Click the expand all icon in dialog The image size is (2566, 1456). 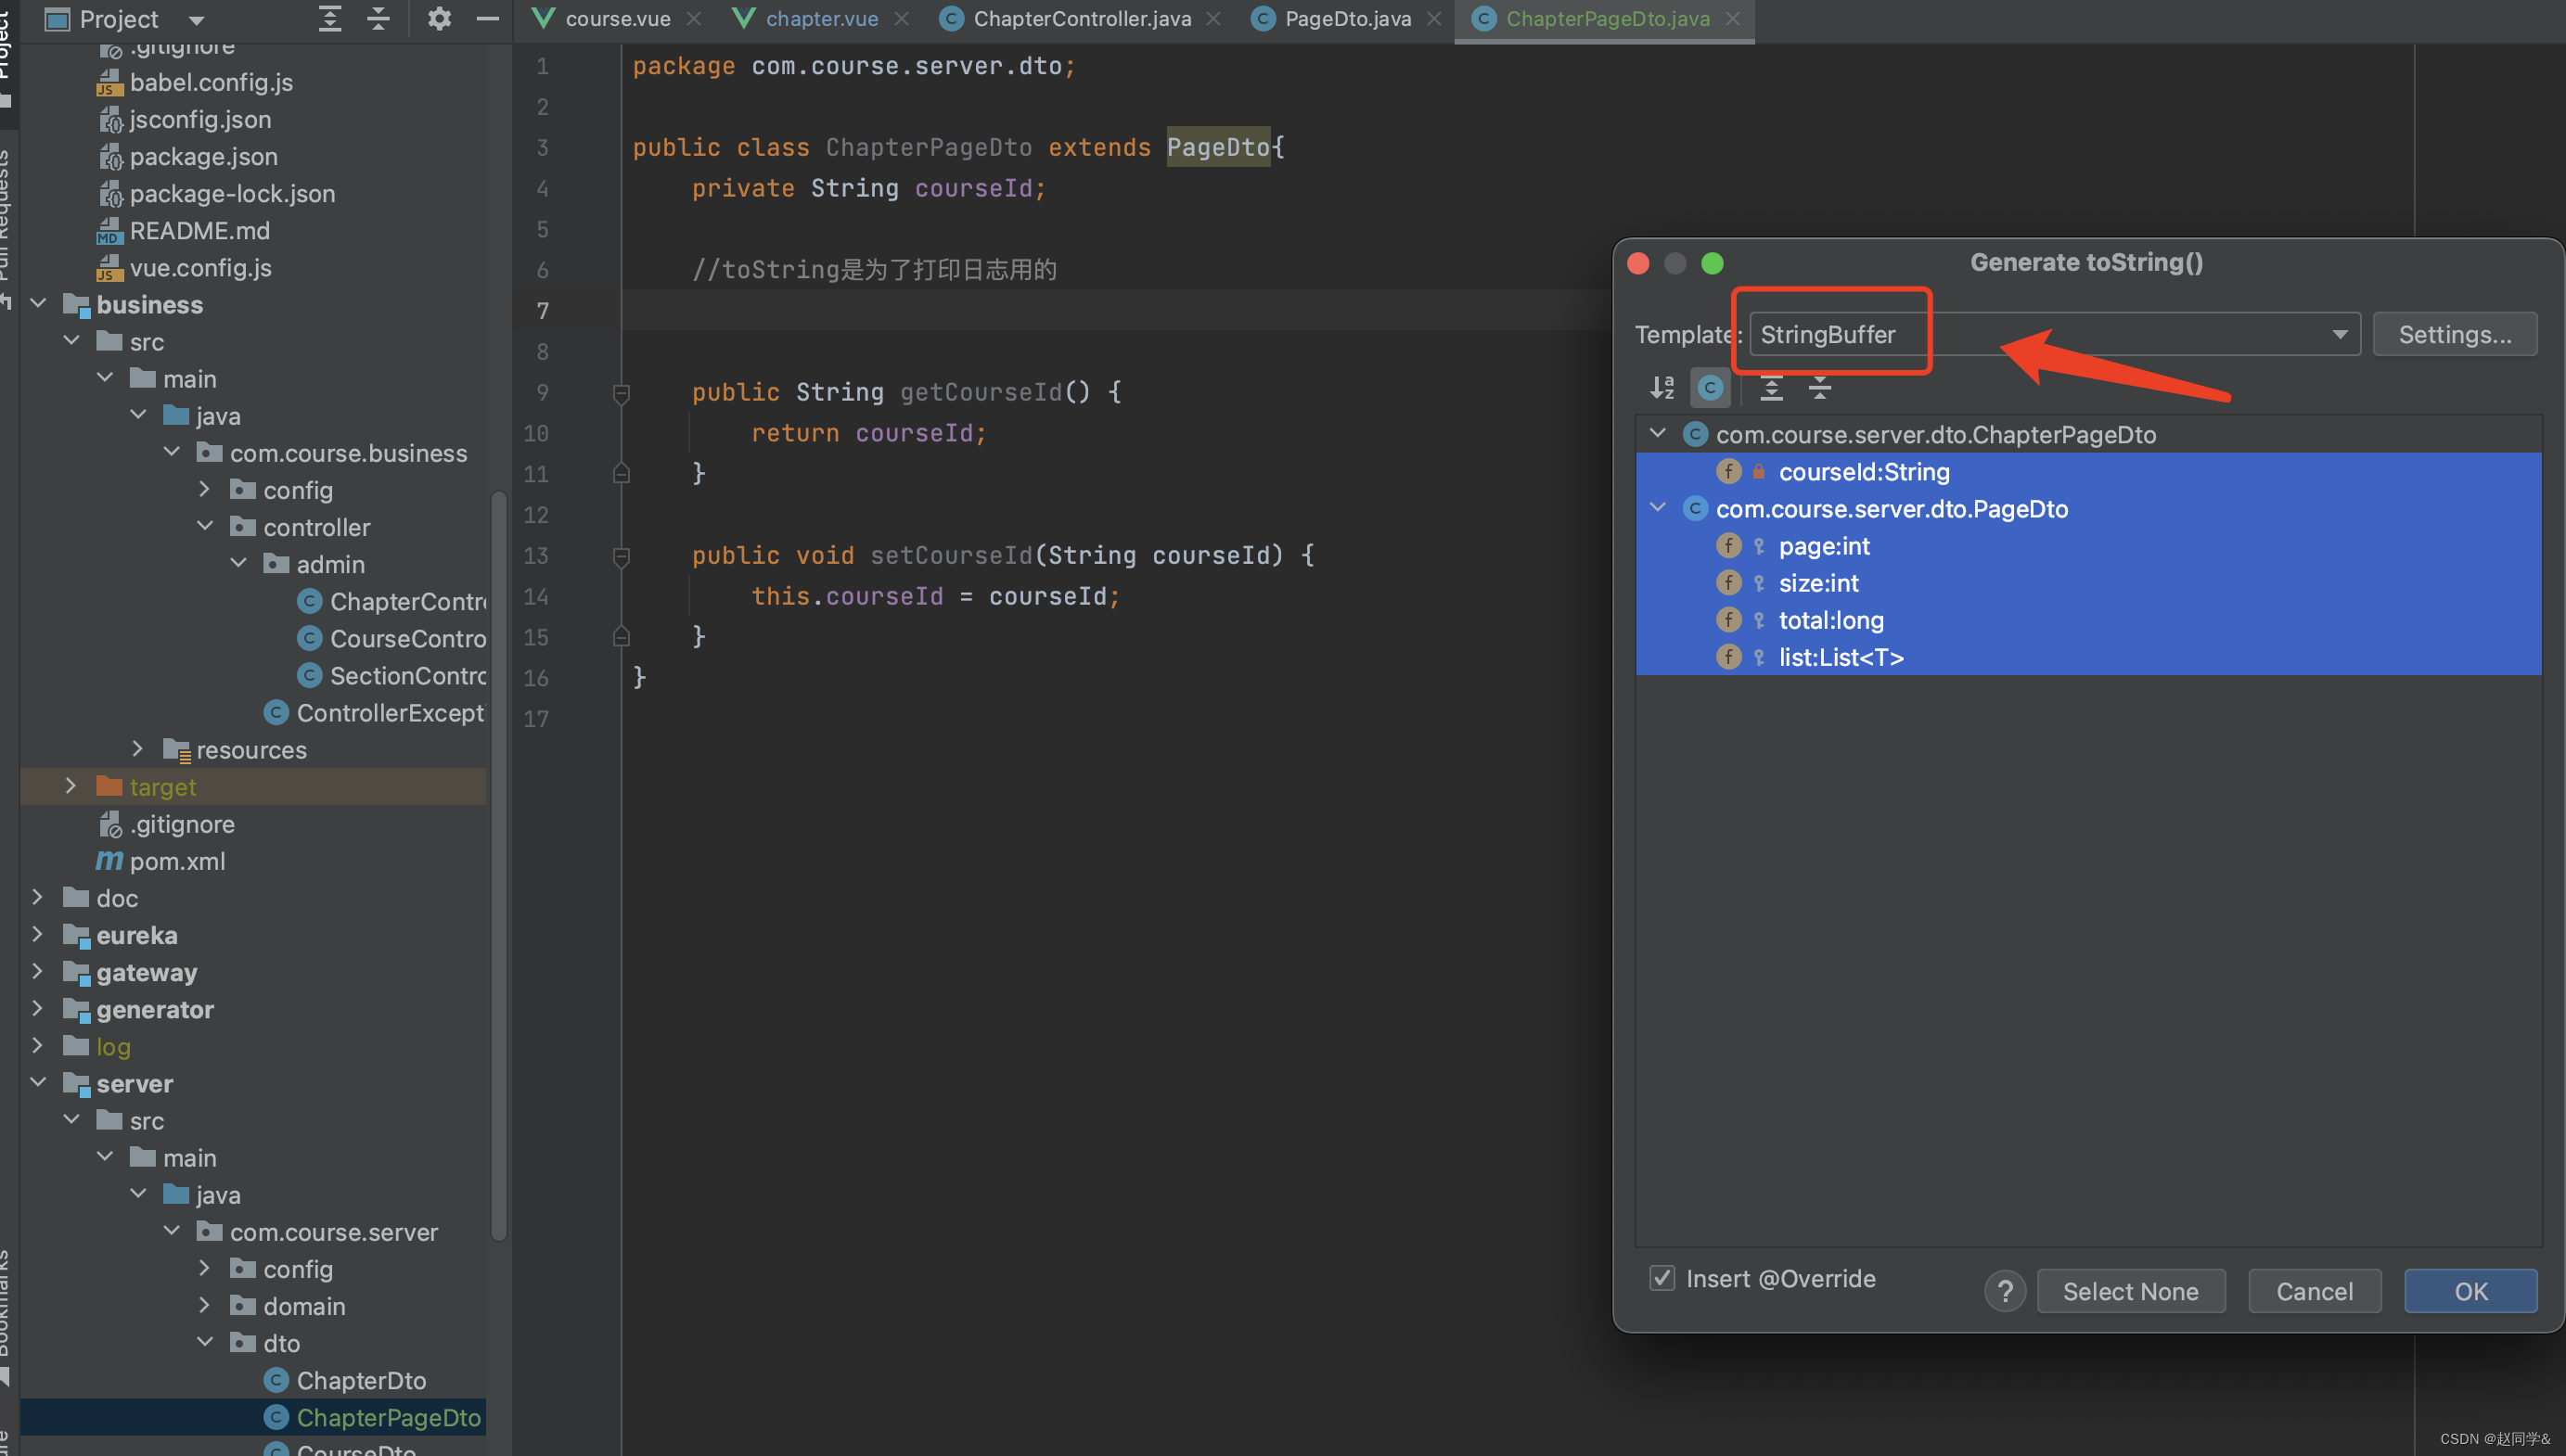(x=1771, y=388)
